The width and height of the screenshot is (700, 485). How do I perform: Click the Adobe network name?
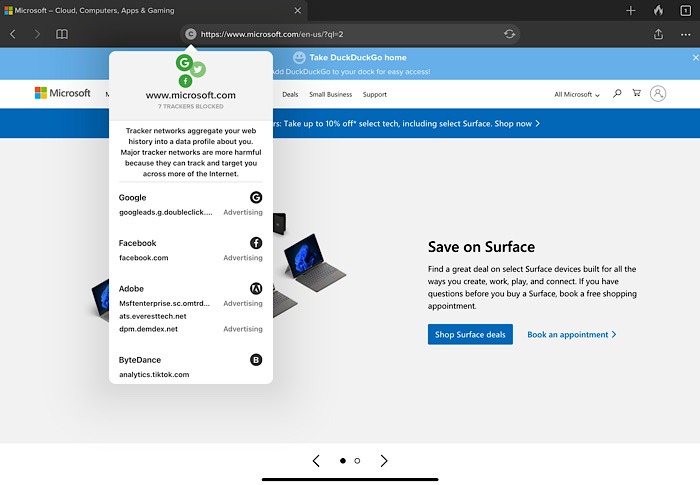click(x=131, y=288)
